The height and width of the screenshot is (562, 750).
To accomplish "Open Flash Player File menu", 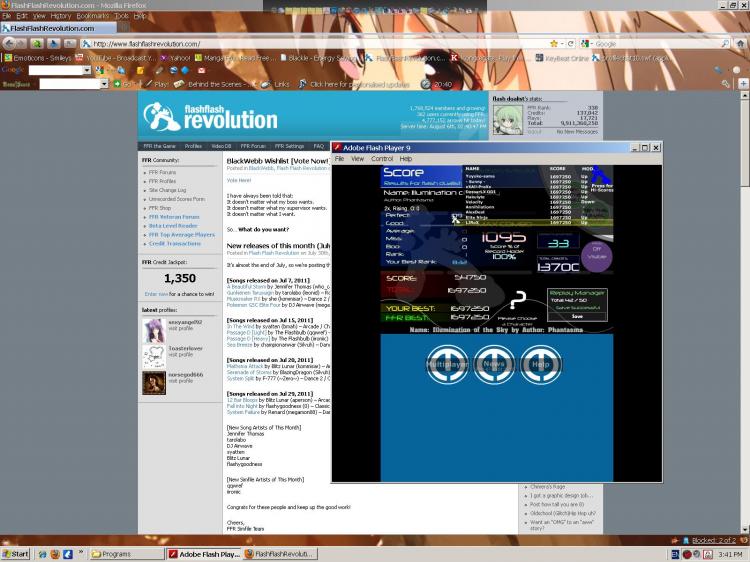I will pyautogui.click(x=339, y=159).
